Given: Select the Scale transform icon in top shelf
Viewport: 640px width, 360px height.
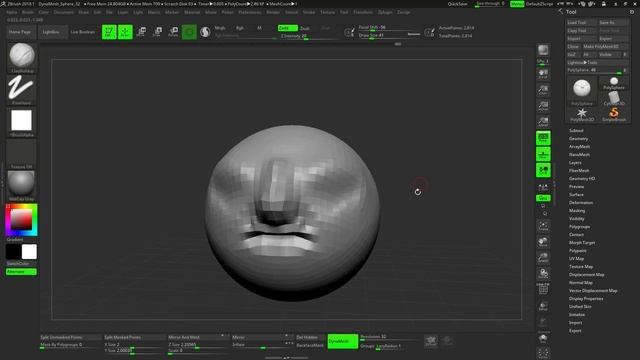Looking at the screenshot, I should point(158,31).
